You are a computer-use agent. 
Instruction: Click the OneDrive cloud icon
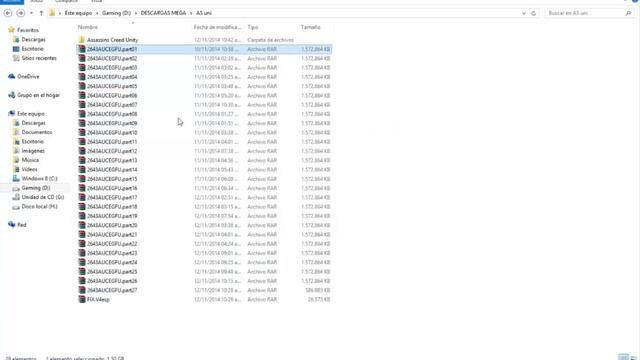[11, 76]
